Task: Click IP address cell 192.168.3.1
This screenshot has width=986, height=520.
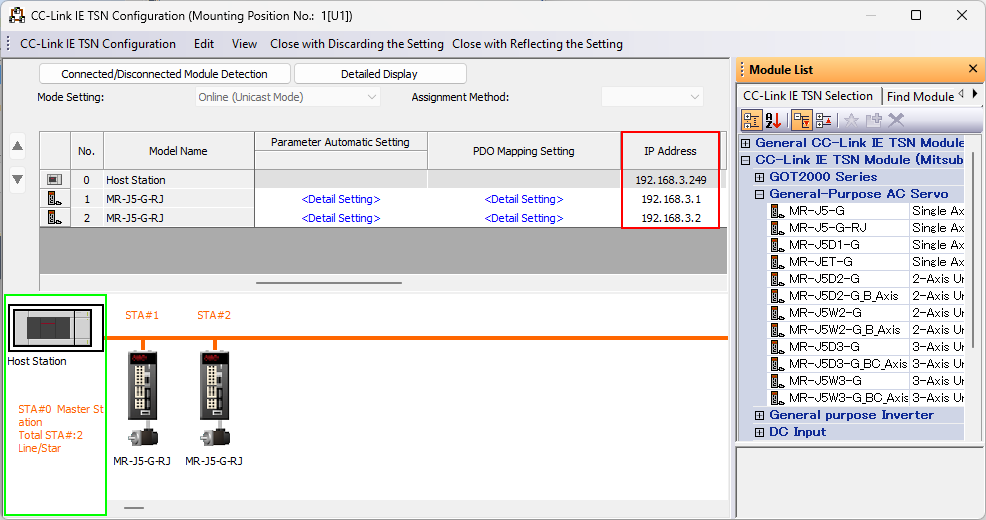Action: click(x=670, y=199)
